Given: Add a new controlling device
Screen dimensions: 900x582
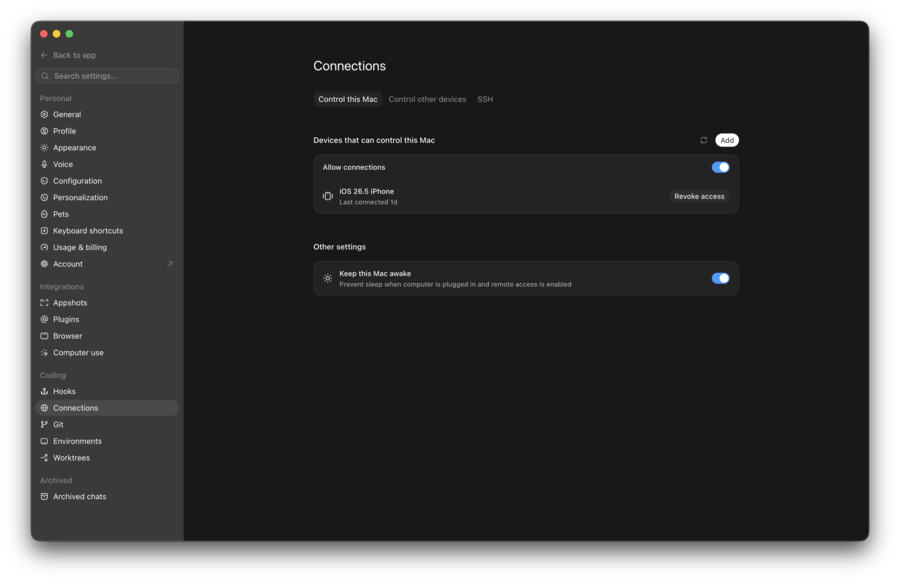Looking at the screenshot, I should [x=727, y=140].
